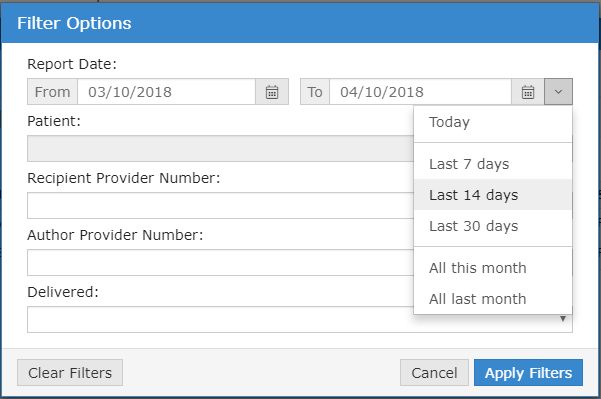Cancel the Filter Options dialog

(x=434, y=373)
